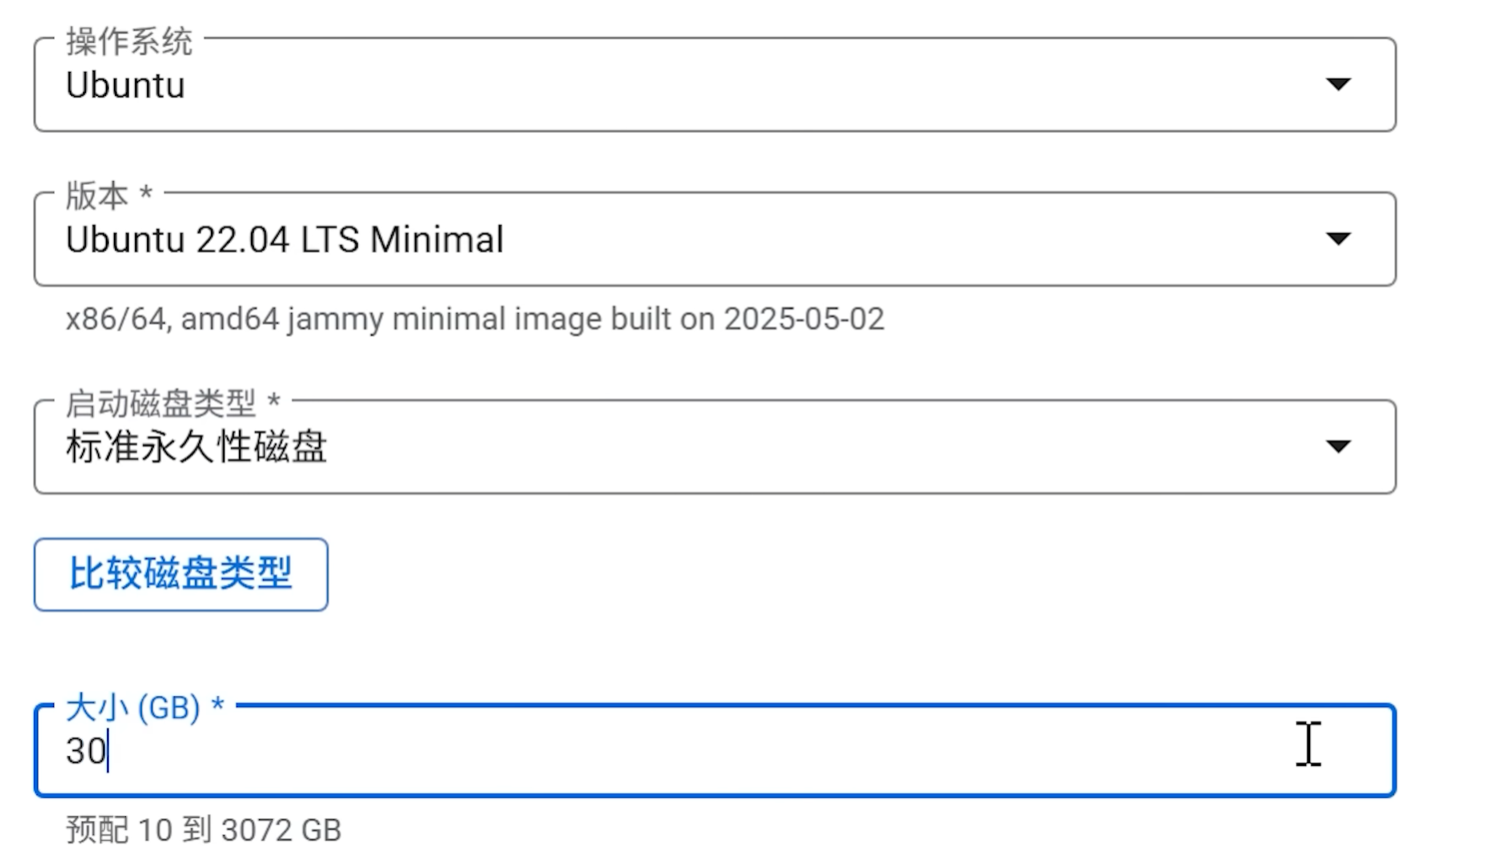Click the 操作系统 dropdown arrow icon
Screen dimensions: 1490x866
[x=1338, y=84]
